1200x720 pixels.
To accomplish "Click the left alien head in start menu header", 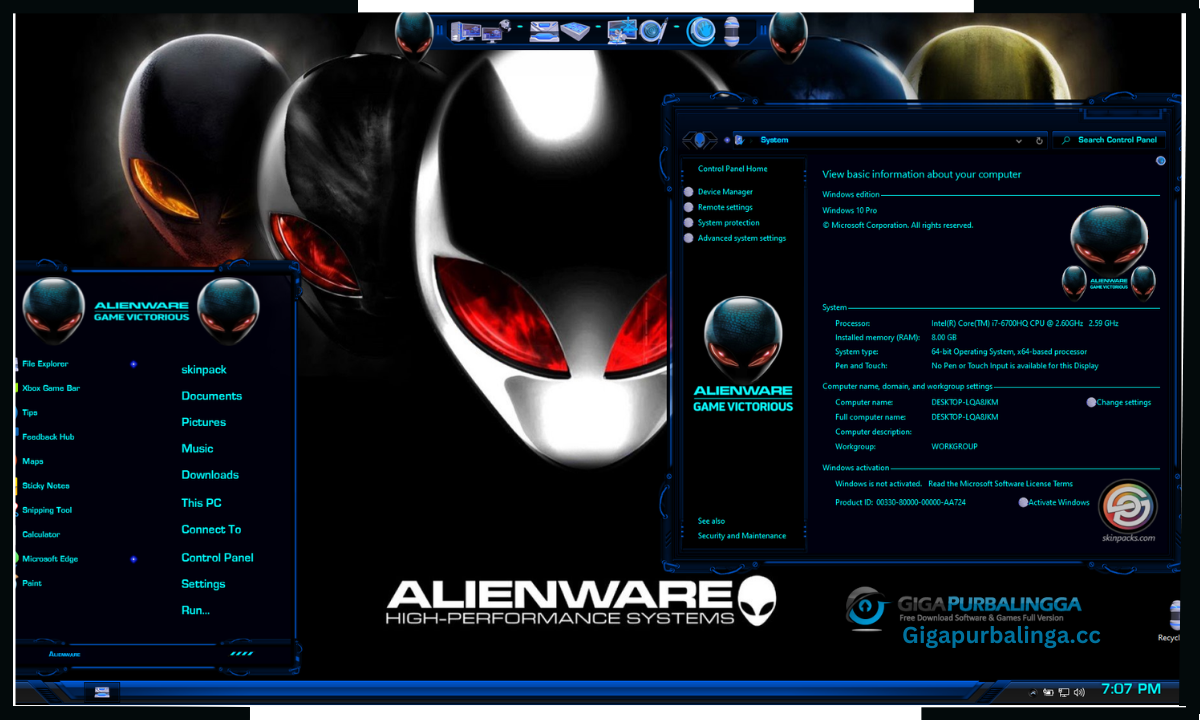I will [x=54, y=311].
